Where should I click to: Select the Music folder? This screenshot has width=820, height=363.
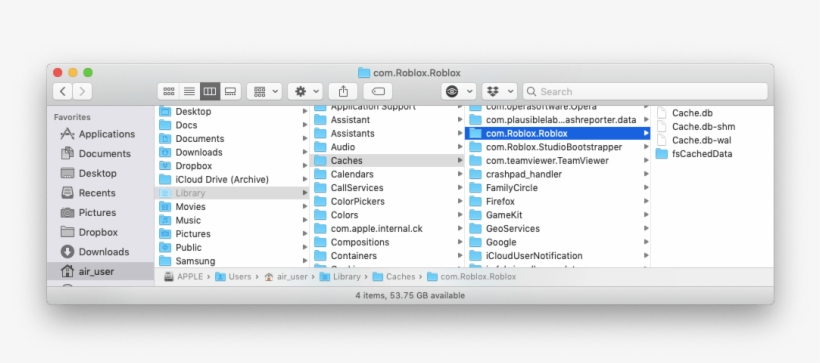[x=233, y=220]
